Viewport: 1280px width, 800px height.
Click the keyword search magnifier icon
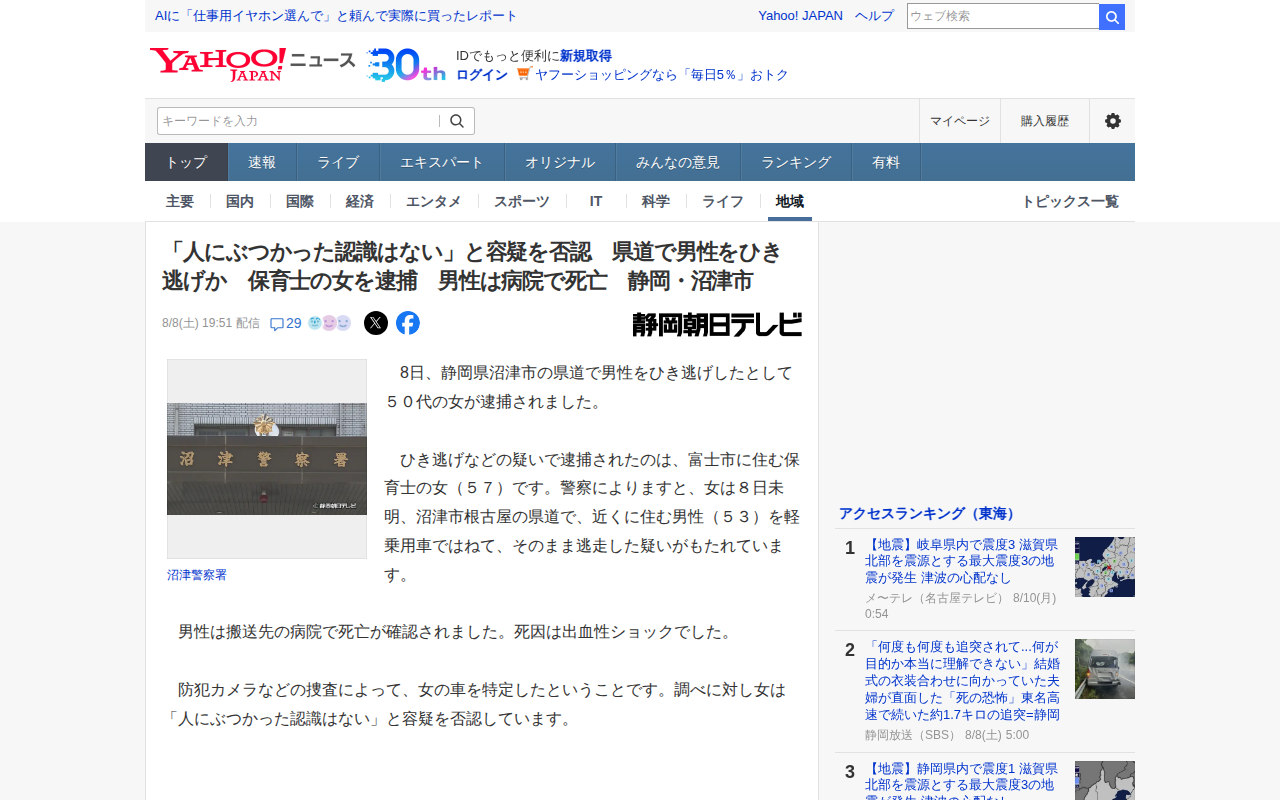tap(457, 121)
